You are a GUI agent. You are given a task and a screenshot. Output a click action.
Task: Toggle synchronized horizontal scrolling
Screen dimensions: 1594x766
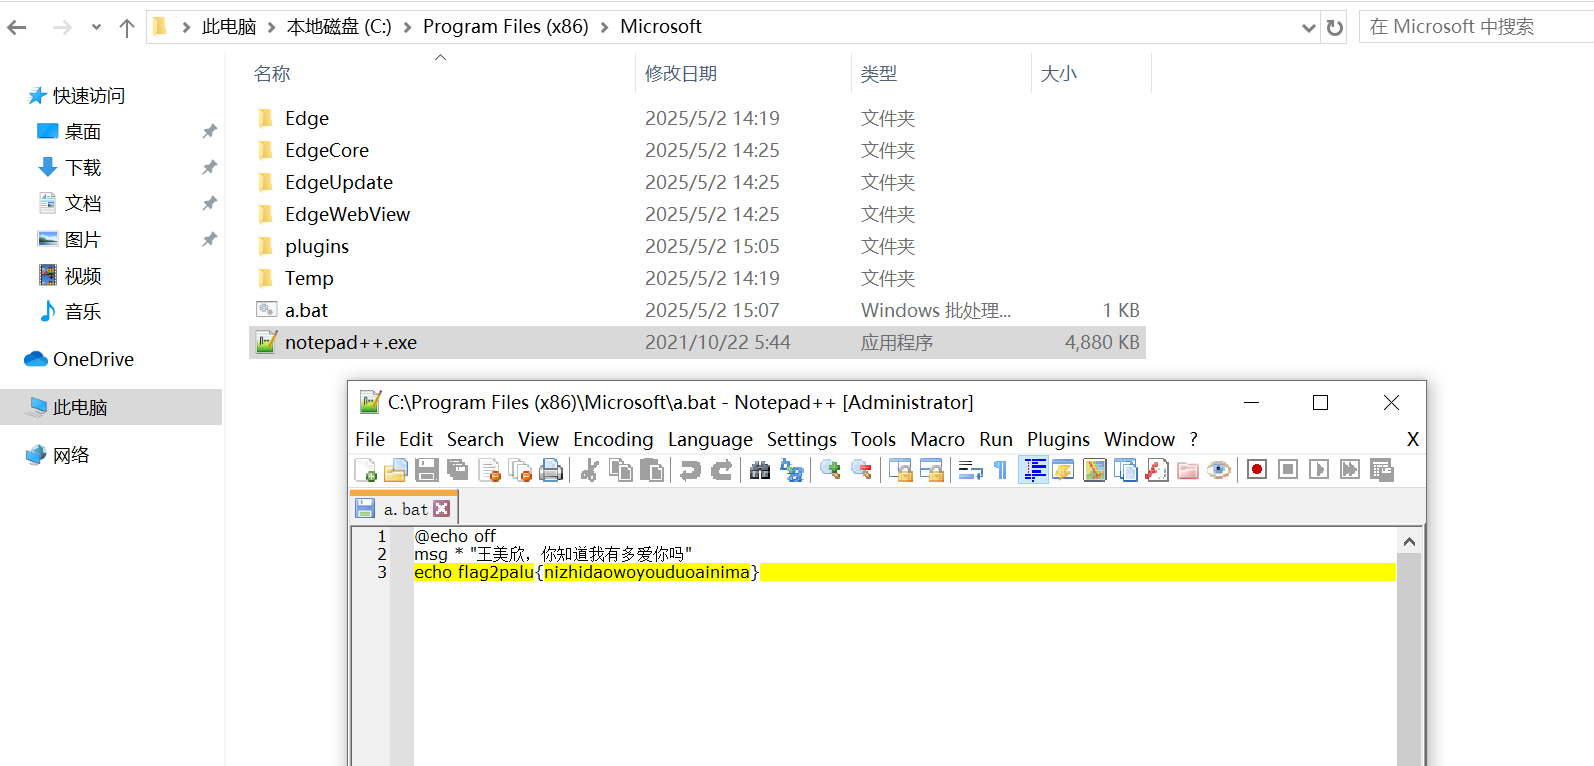click(931, 470)
